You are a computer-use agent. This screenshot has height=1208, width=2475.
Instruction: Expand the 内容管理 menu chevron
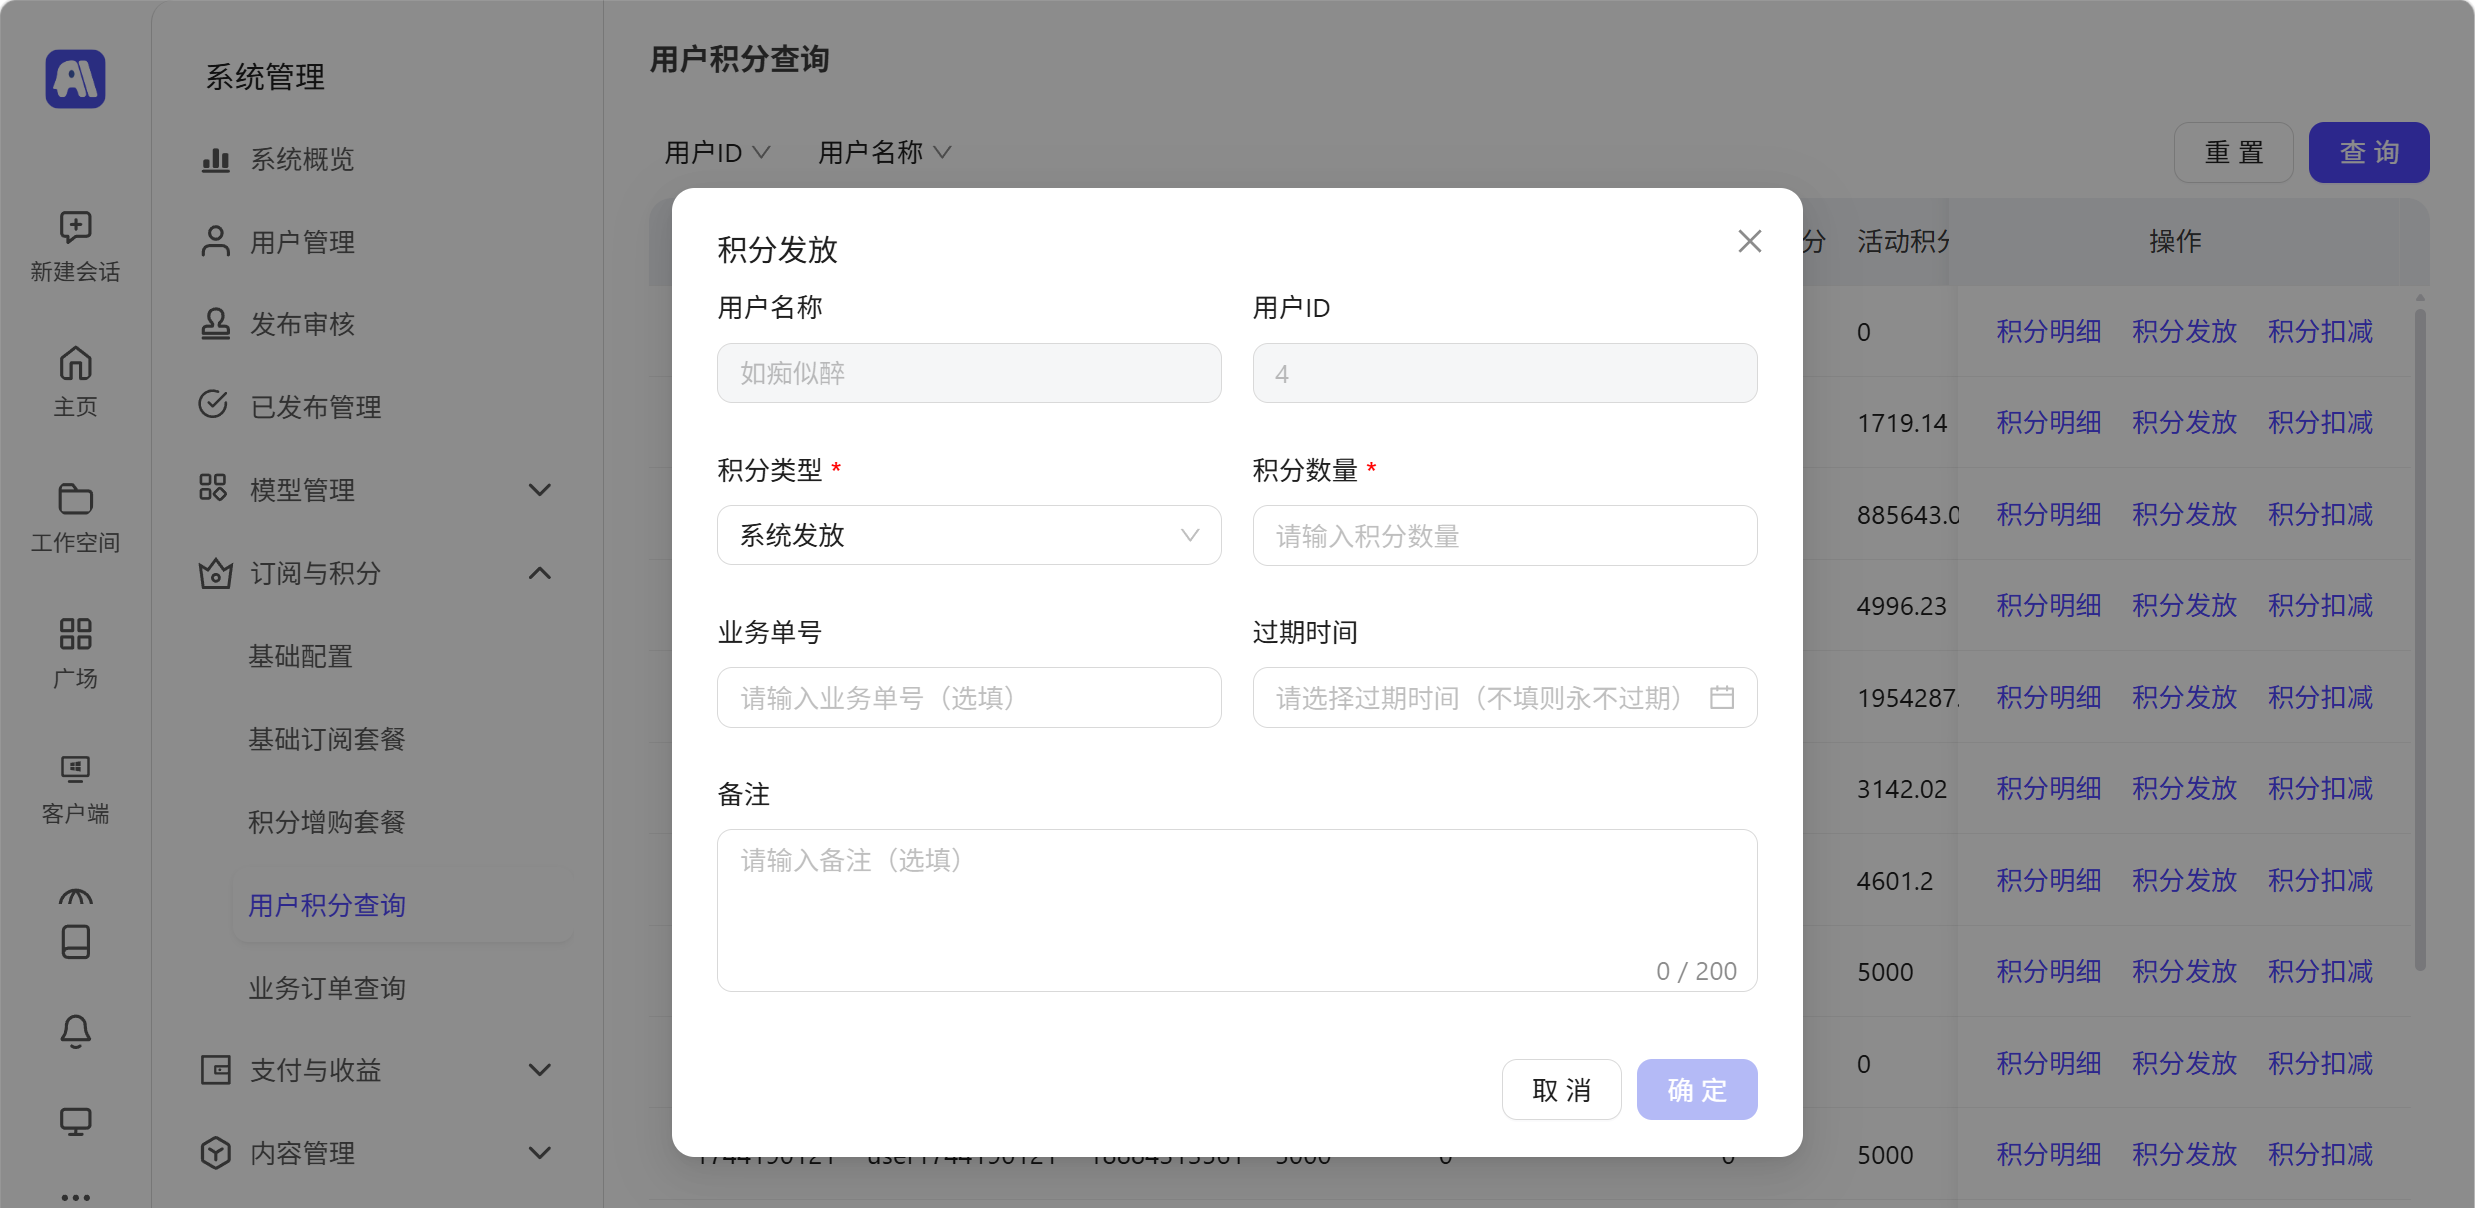tap(540, 1153)
